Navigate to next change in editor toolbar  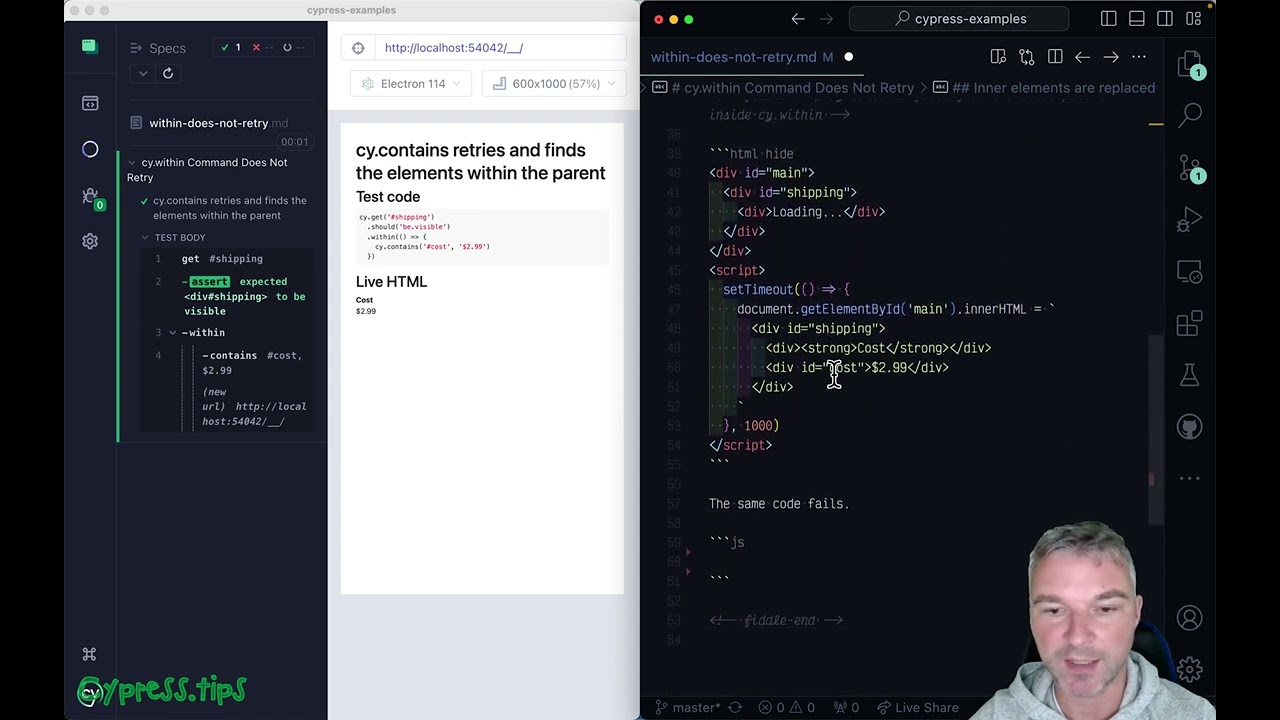[x=1111, y=57]
